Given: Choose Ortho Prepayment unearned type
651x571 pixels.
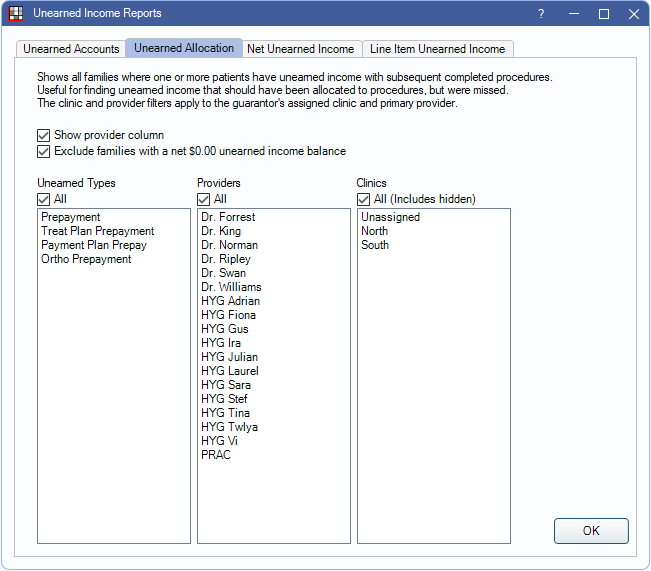Looking at the screenshot, I should click(x=86, y=259).
